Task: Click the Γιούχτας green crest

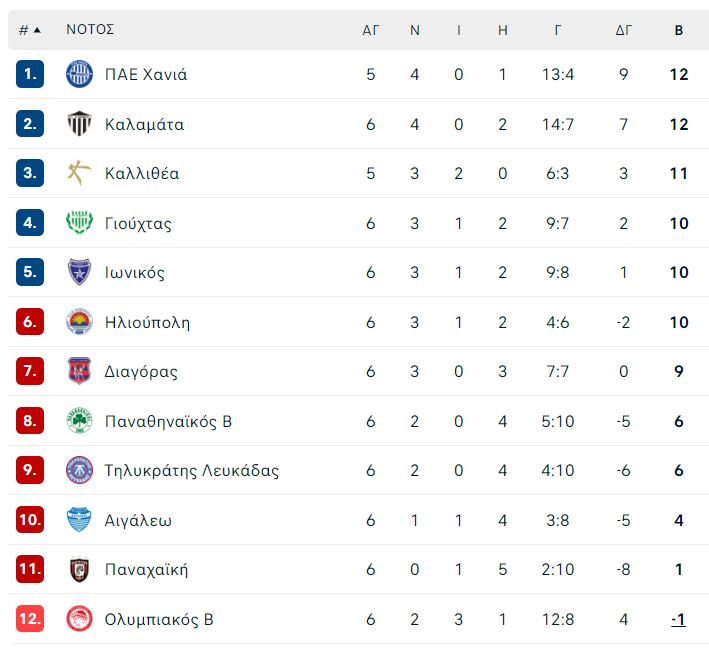Action: 79,223
